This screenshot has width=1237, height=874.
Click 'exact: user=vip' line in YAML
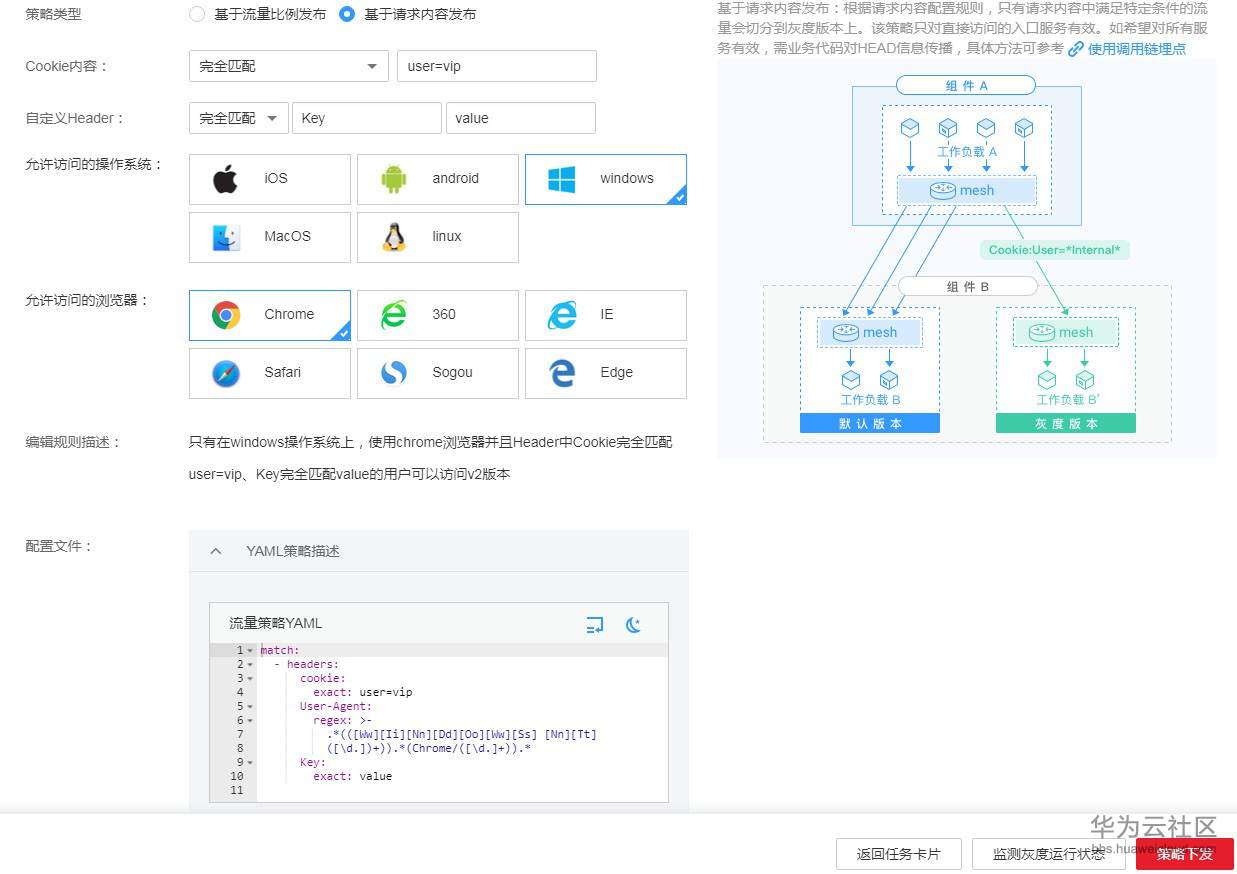(362, 692)
